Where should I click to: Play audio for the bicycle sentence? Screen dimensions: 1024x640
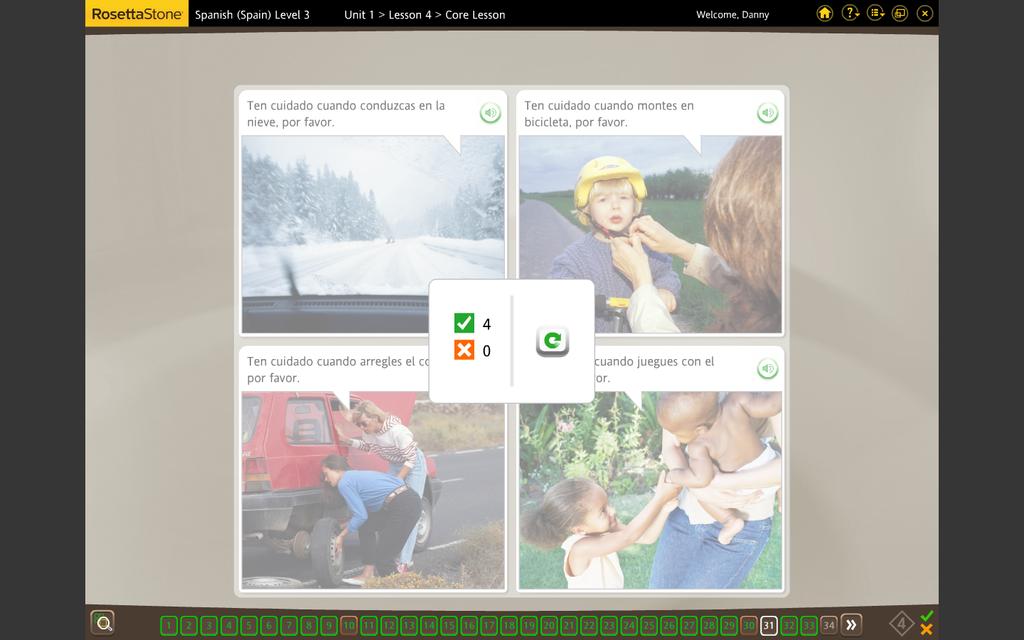(767, 113)
